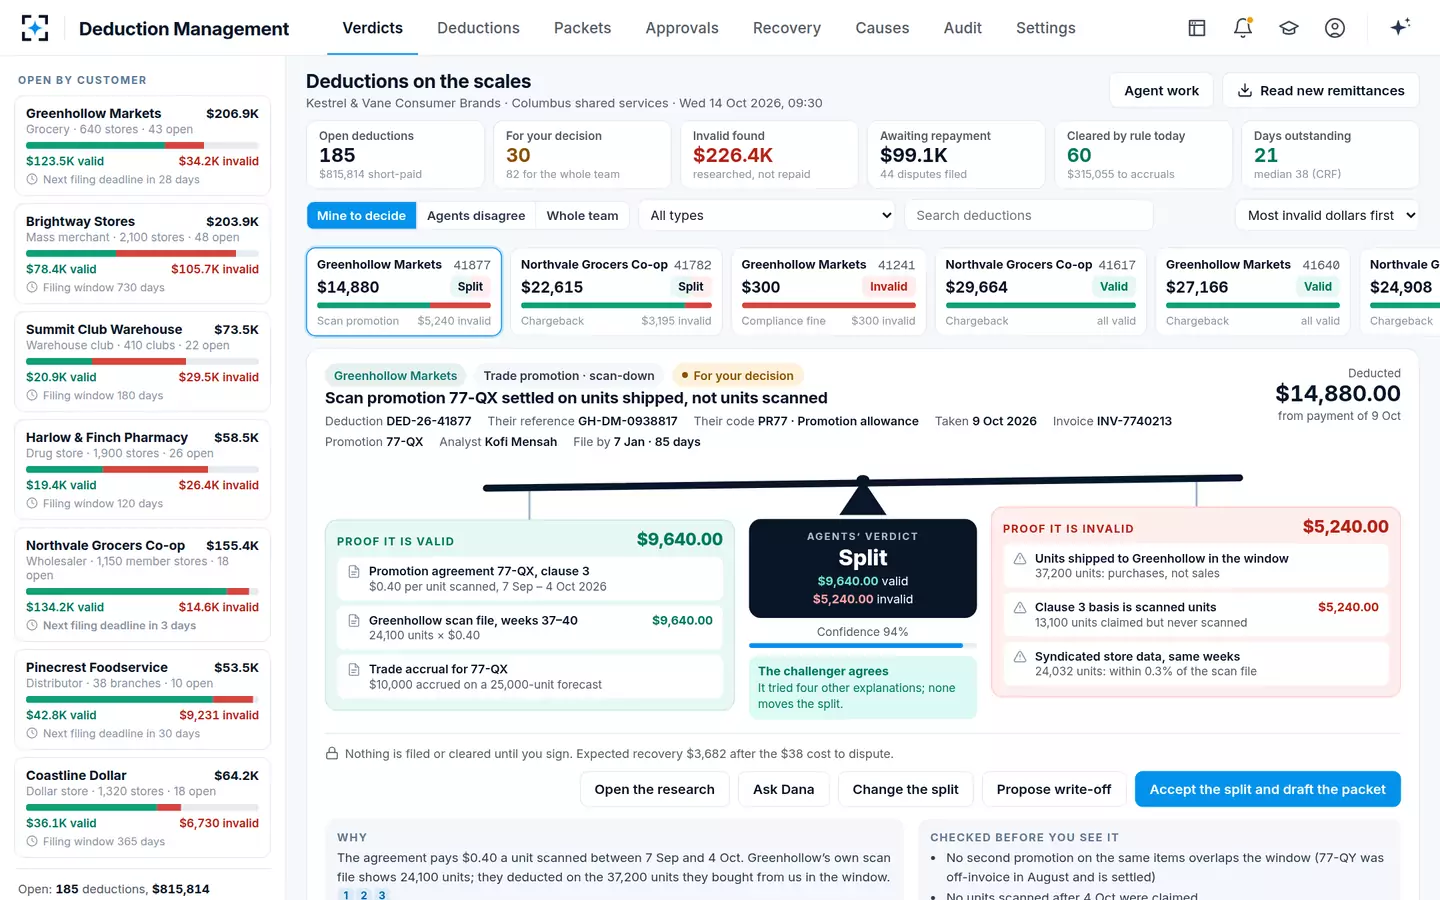Open the Harlow & Finch Pharmacy customer card
This screenshot has width=1440, height=900.
(x=142, y=470)
